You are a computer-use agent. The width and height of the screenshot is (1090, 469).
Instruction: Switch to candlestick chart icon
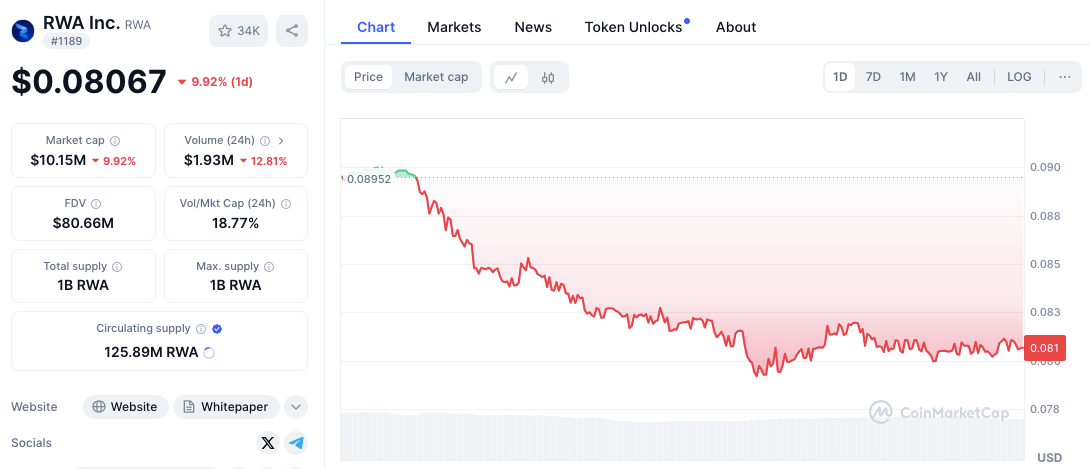tap(548, 77)
